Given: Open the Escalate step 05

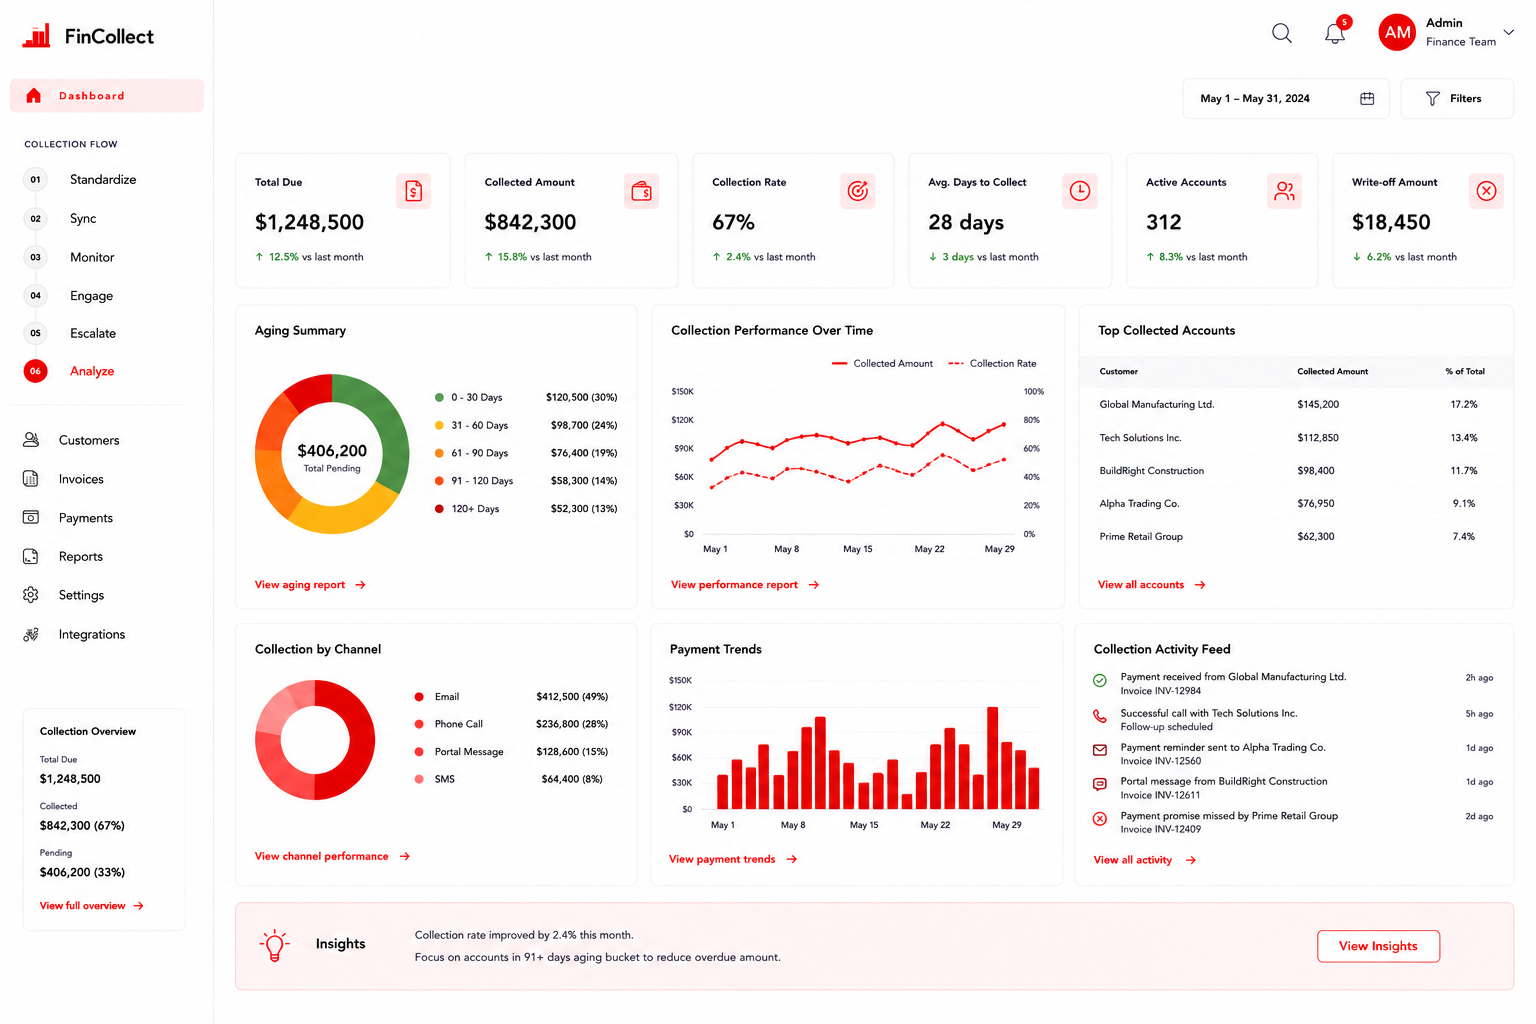Looking at the screenshot, I should pyautogui.click(x=70, y=334).
